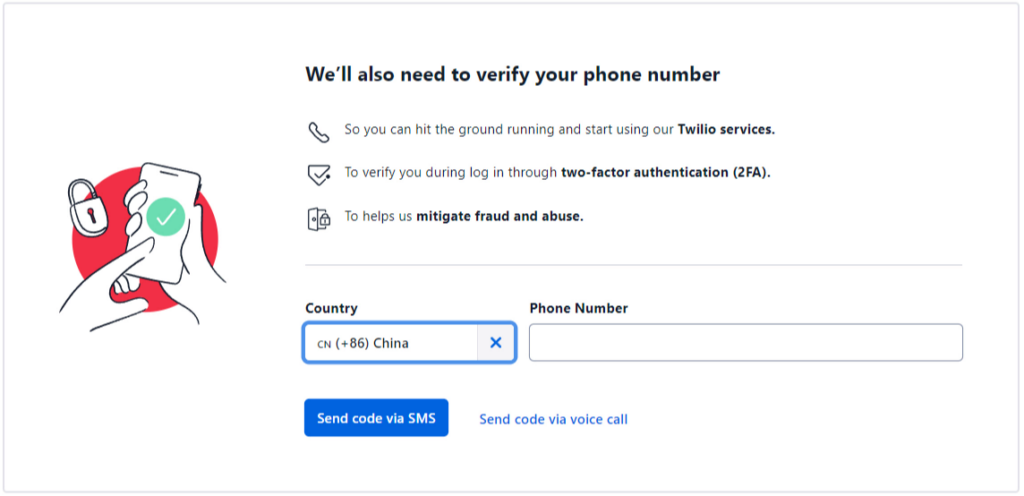
Task: Click the shield checkmark 2FA icon
Action: [318, 175]
